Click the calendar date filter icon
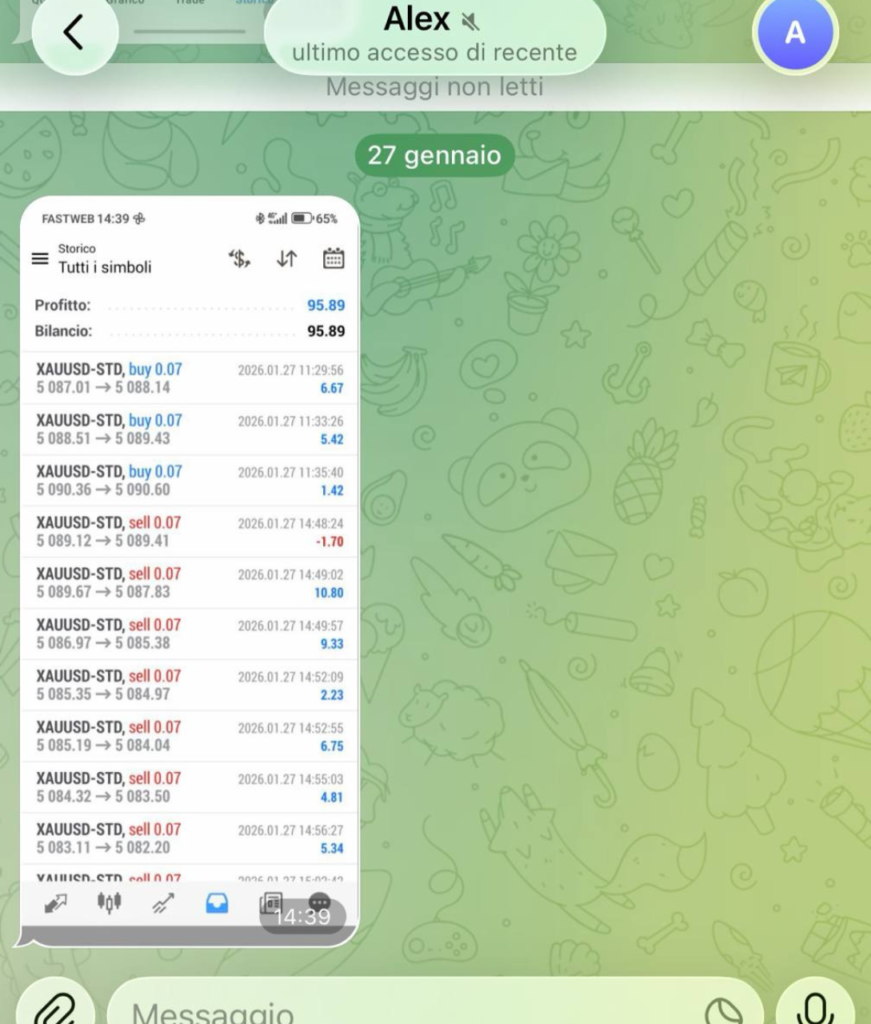Image resolution: width=871 pixels, height=1024 pixels. click(x=333, y=259)
